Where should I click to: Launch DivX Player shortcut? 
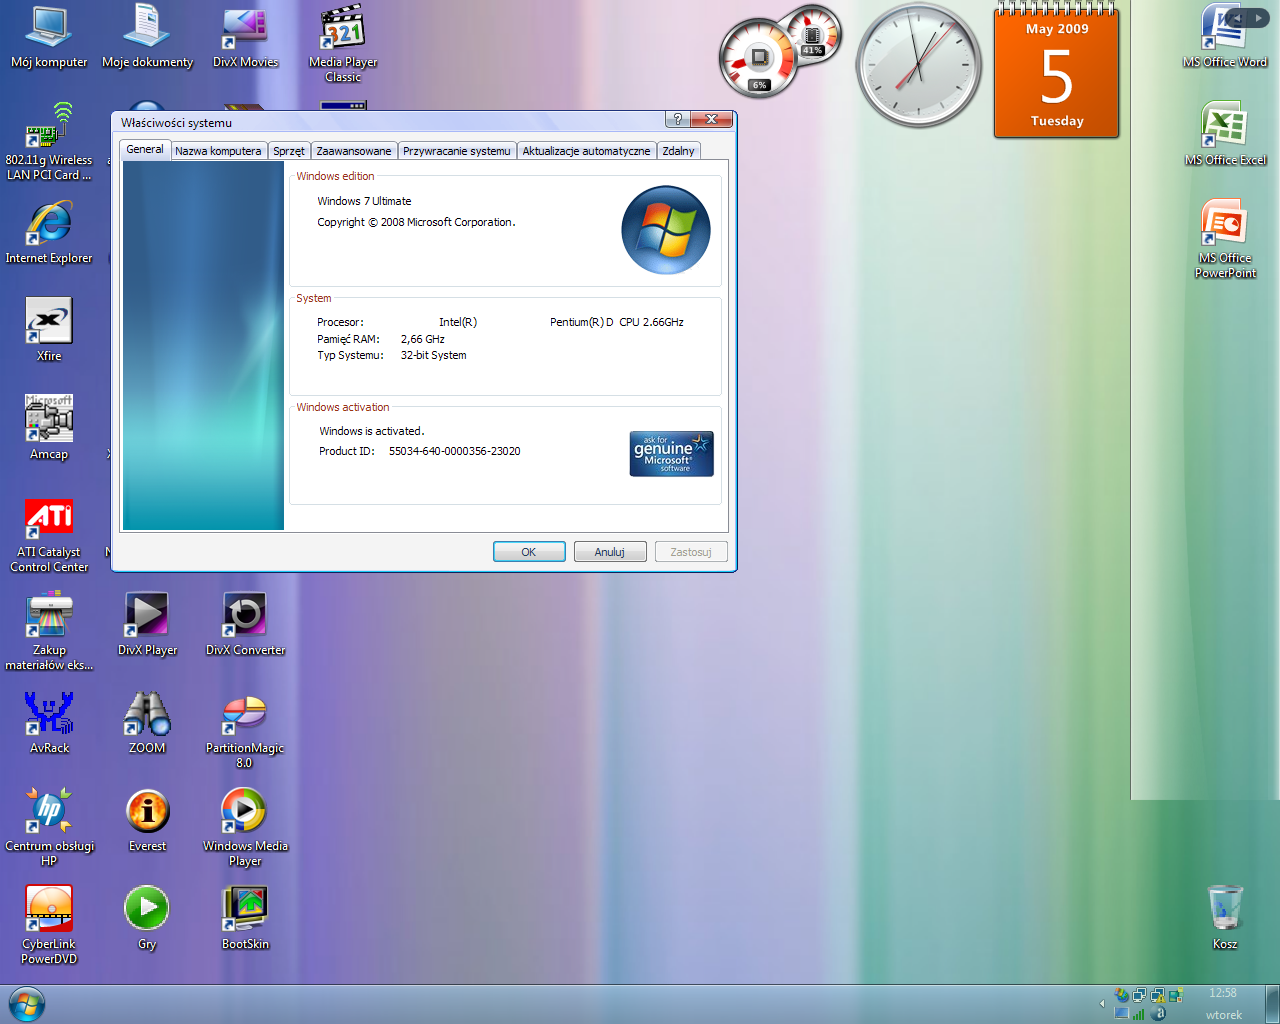tap(147, 624)
